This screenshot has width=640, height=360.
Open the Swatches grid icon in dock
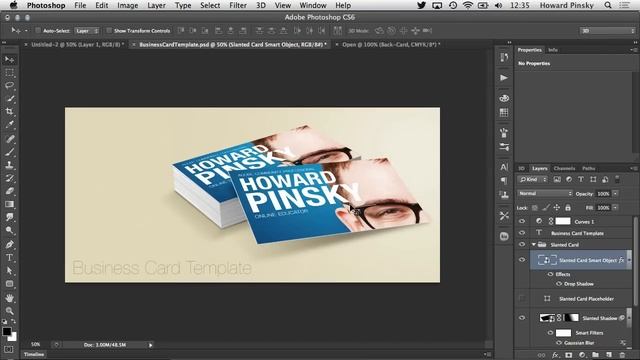click(504, 112)
